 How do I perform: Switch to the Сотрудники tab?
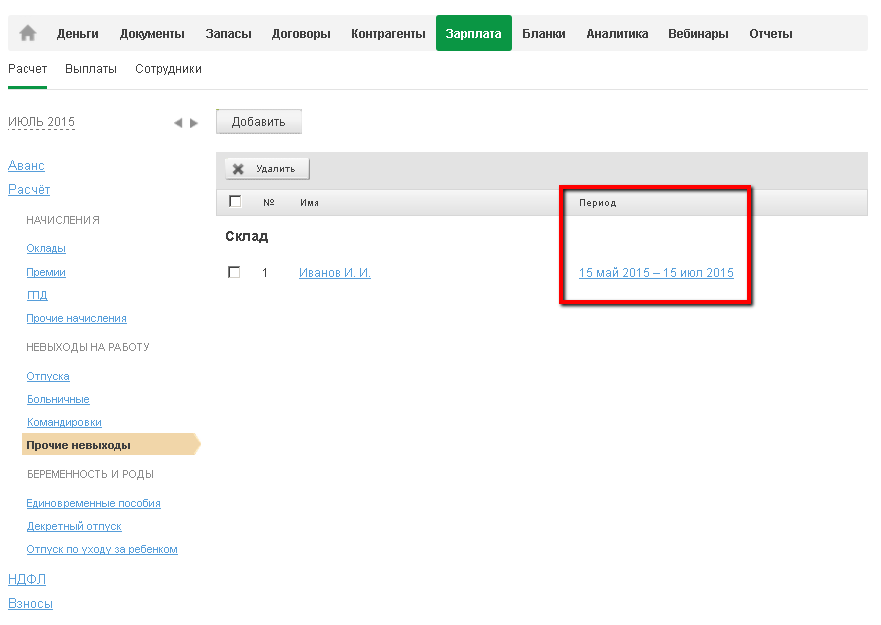pyautogui.click(x=168, y=69)
